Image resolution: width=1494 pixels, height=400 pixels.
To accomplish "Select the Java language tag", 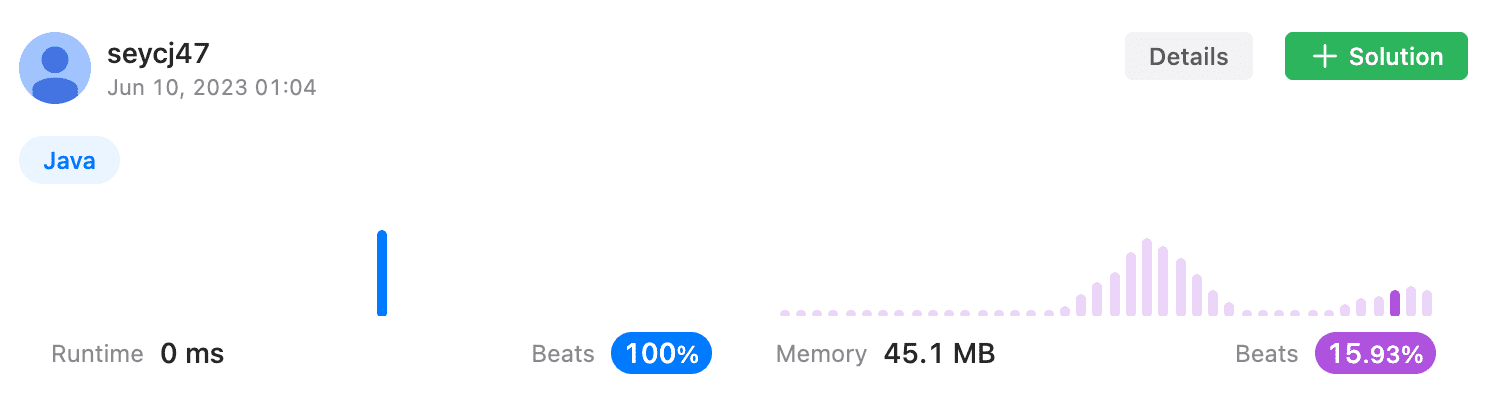I will click(x=69, y=161).
